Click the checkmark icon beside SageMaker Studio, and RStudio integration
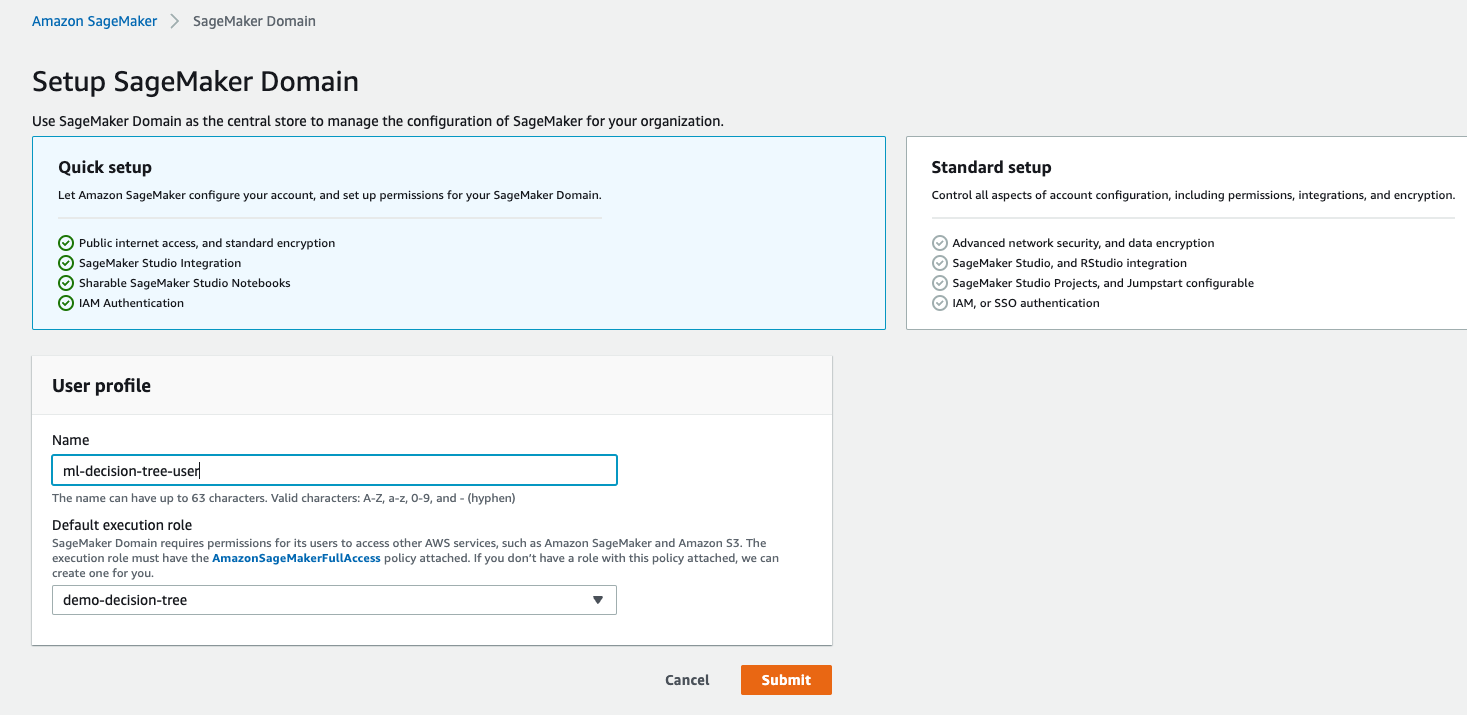 click(x=940, y=262)
